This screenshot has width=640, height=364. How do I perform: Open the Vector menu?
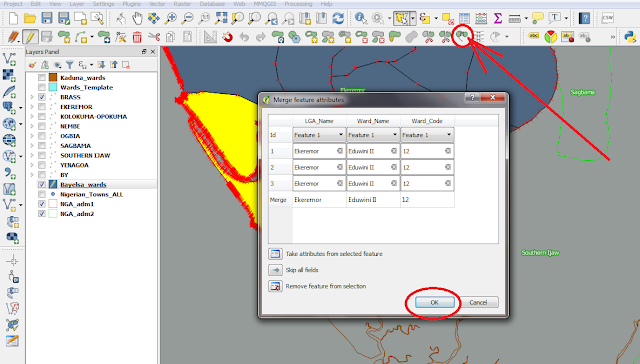click(157, 4)
